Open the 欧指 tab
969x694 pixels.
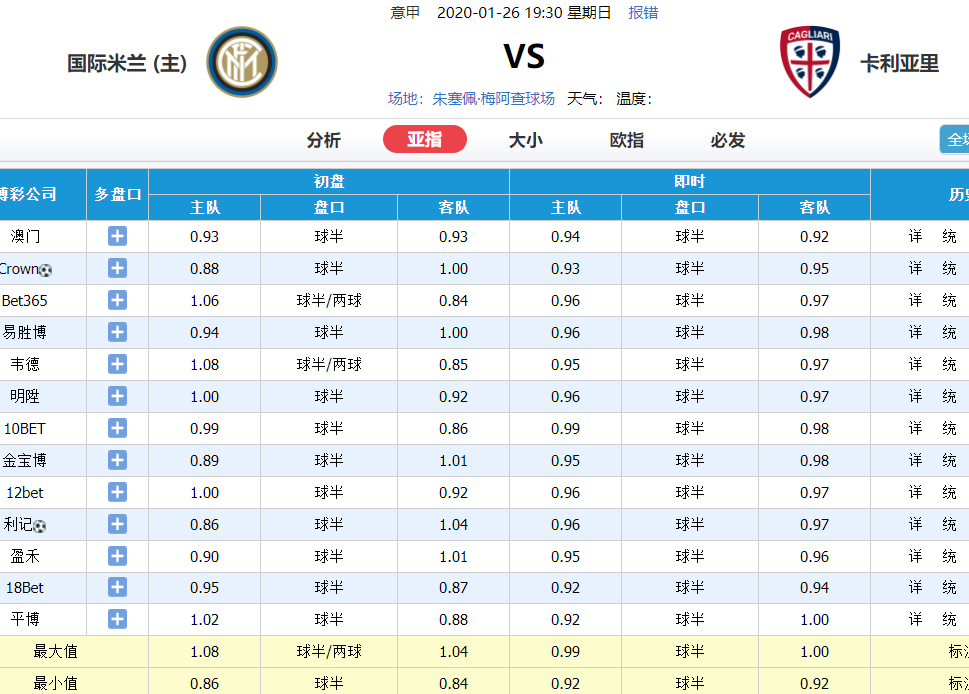pos(627,140)
